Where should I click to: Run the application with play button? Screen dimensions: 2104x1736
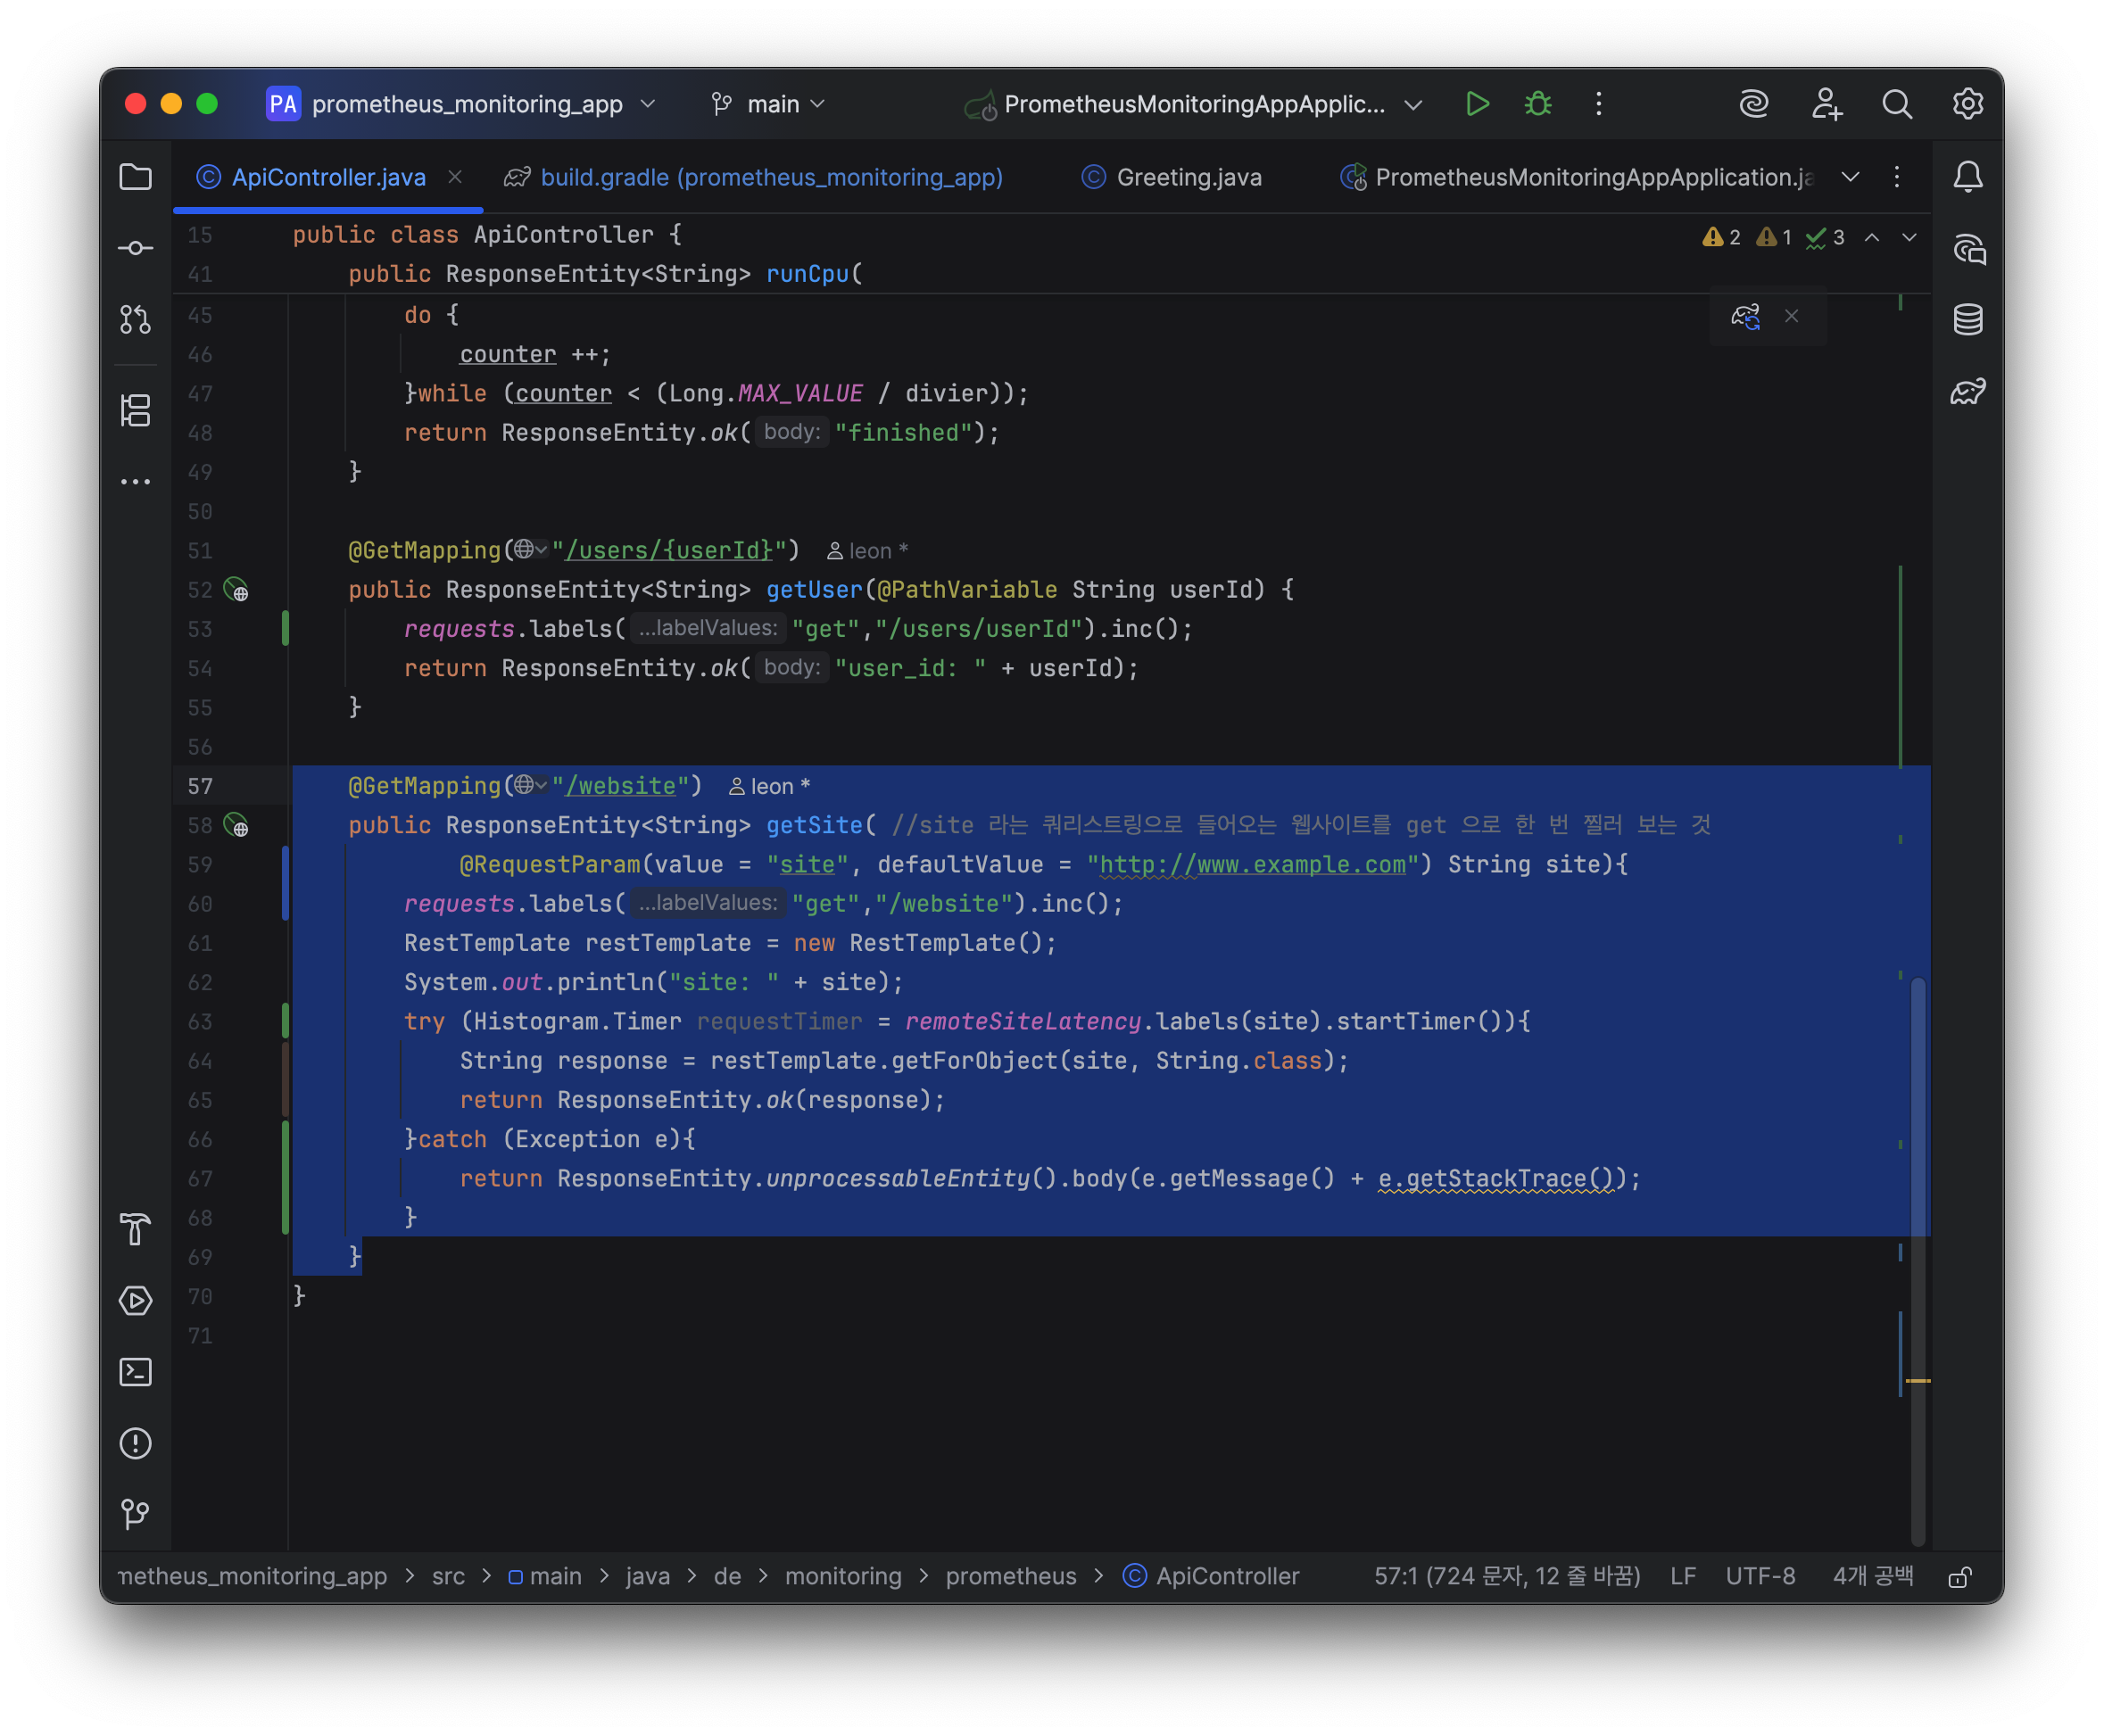(1476, 104)
